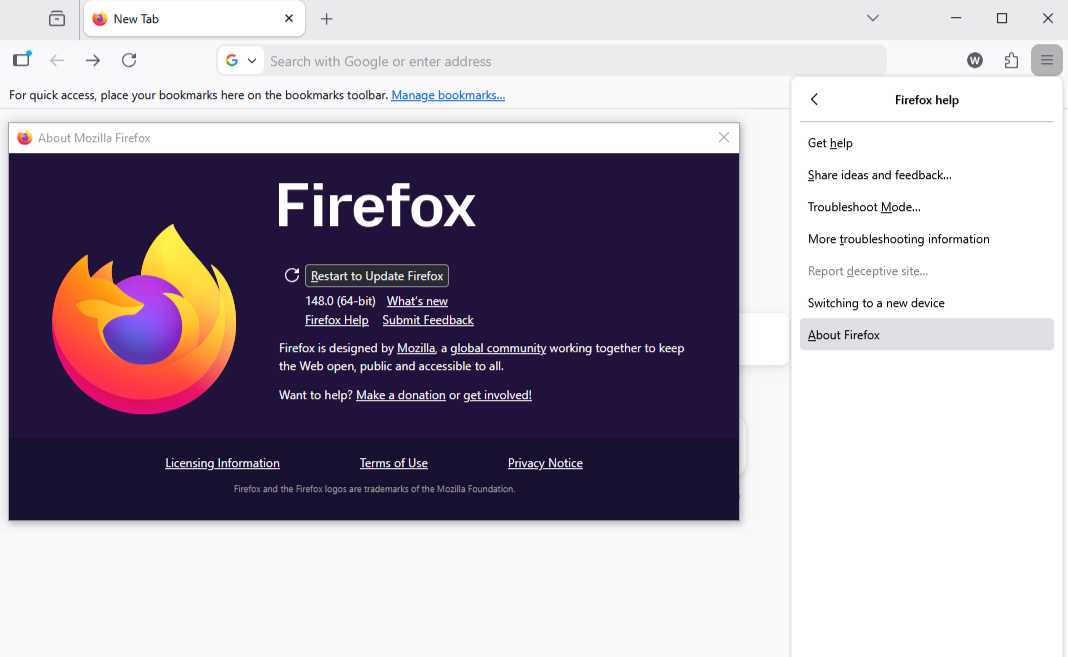Viewport: 1068px width, 657px height.
Task: Click the Manage bookmarks link
Action: 448,93
